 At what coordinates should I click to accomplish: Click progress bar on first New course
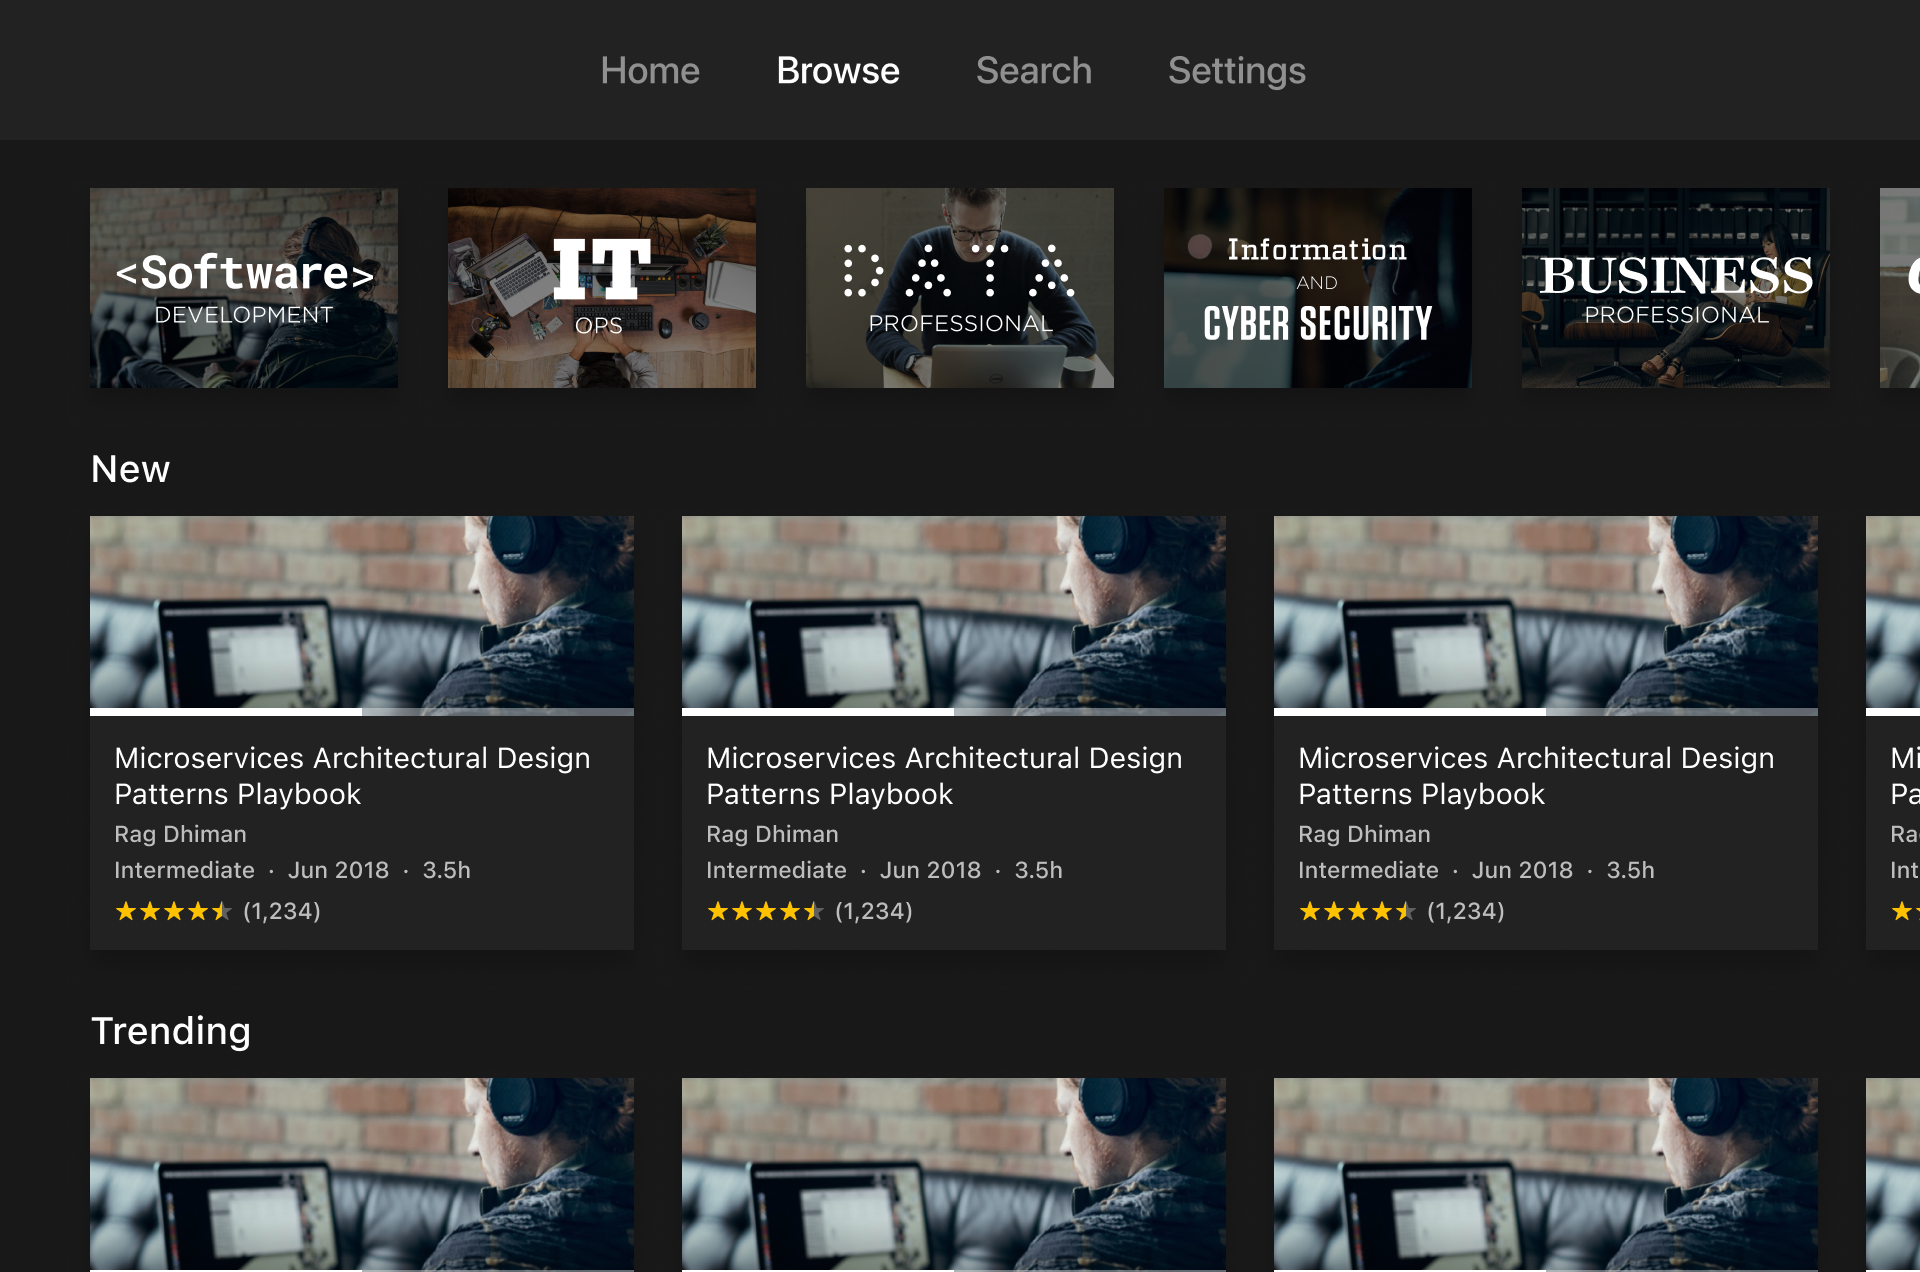pos(362,712)
